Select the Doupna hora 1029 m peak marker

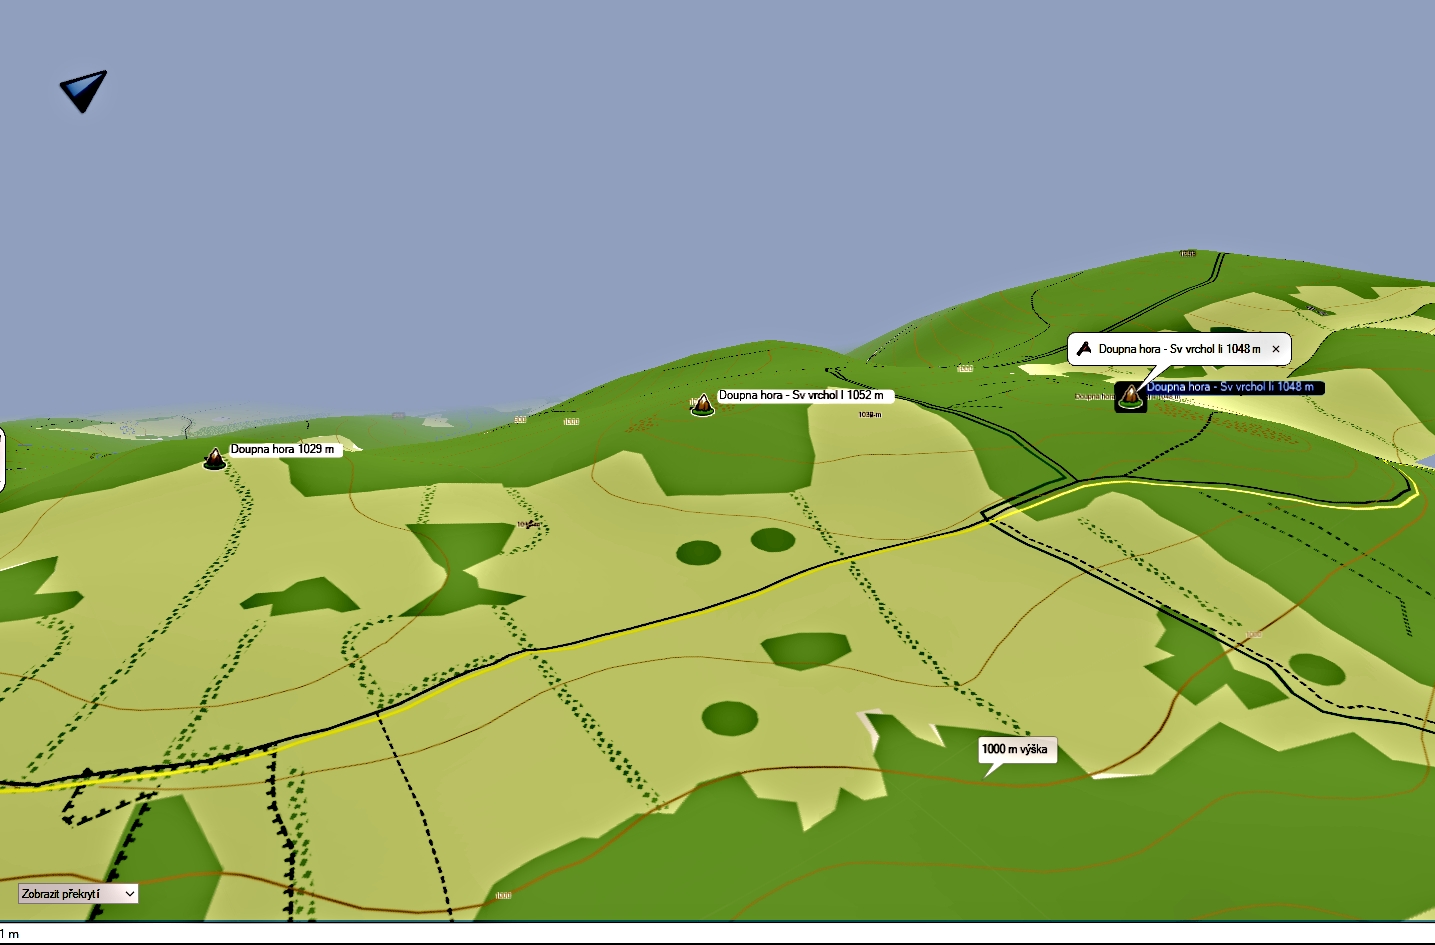[x=215, y=459]
